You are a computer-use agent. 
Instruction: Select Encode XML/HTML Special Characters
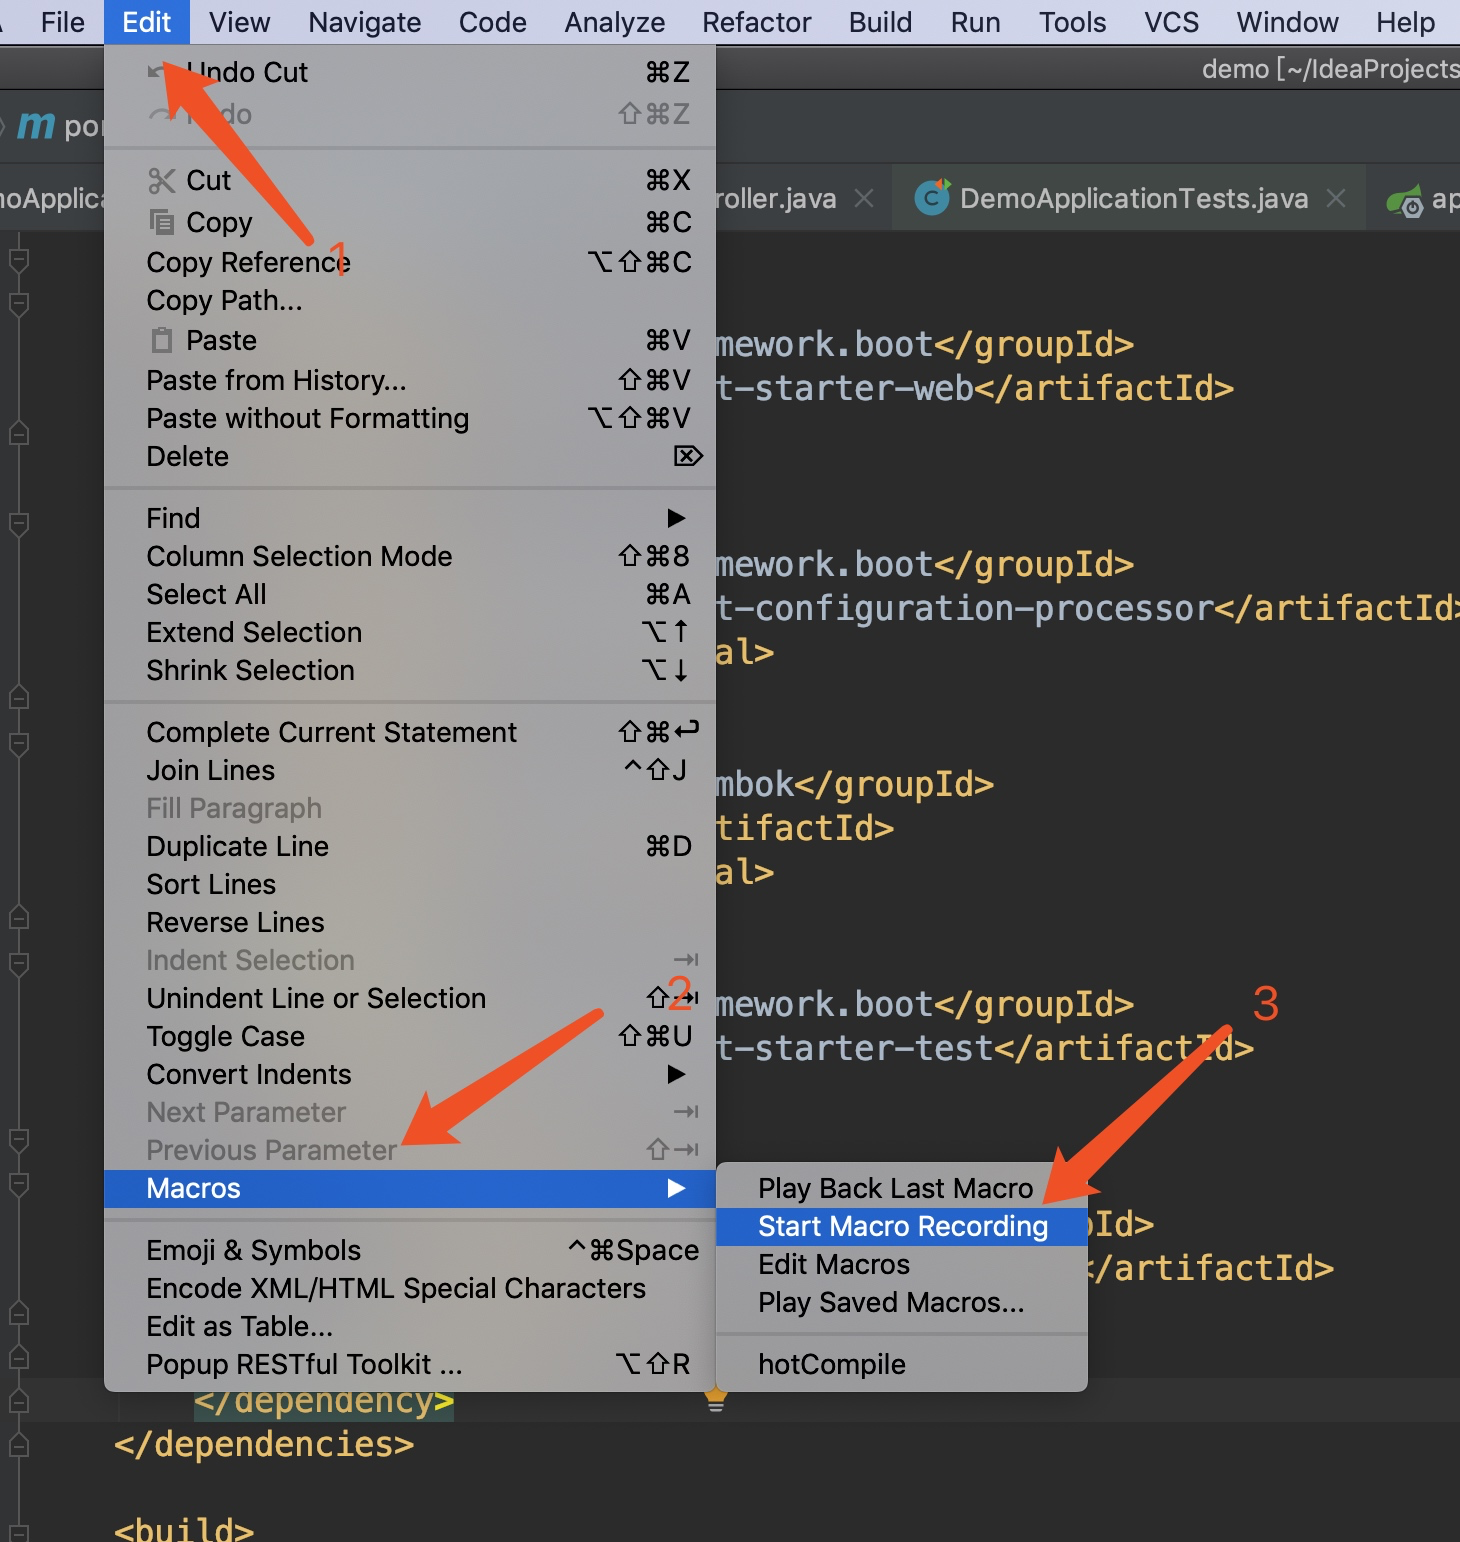click(x=410, y=1288)
